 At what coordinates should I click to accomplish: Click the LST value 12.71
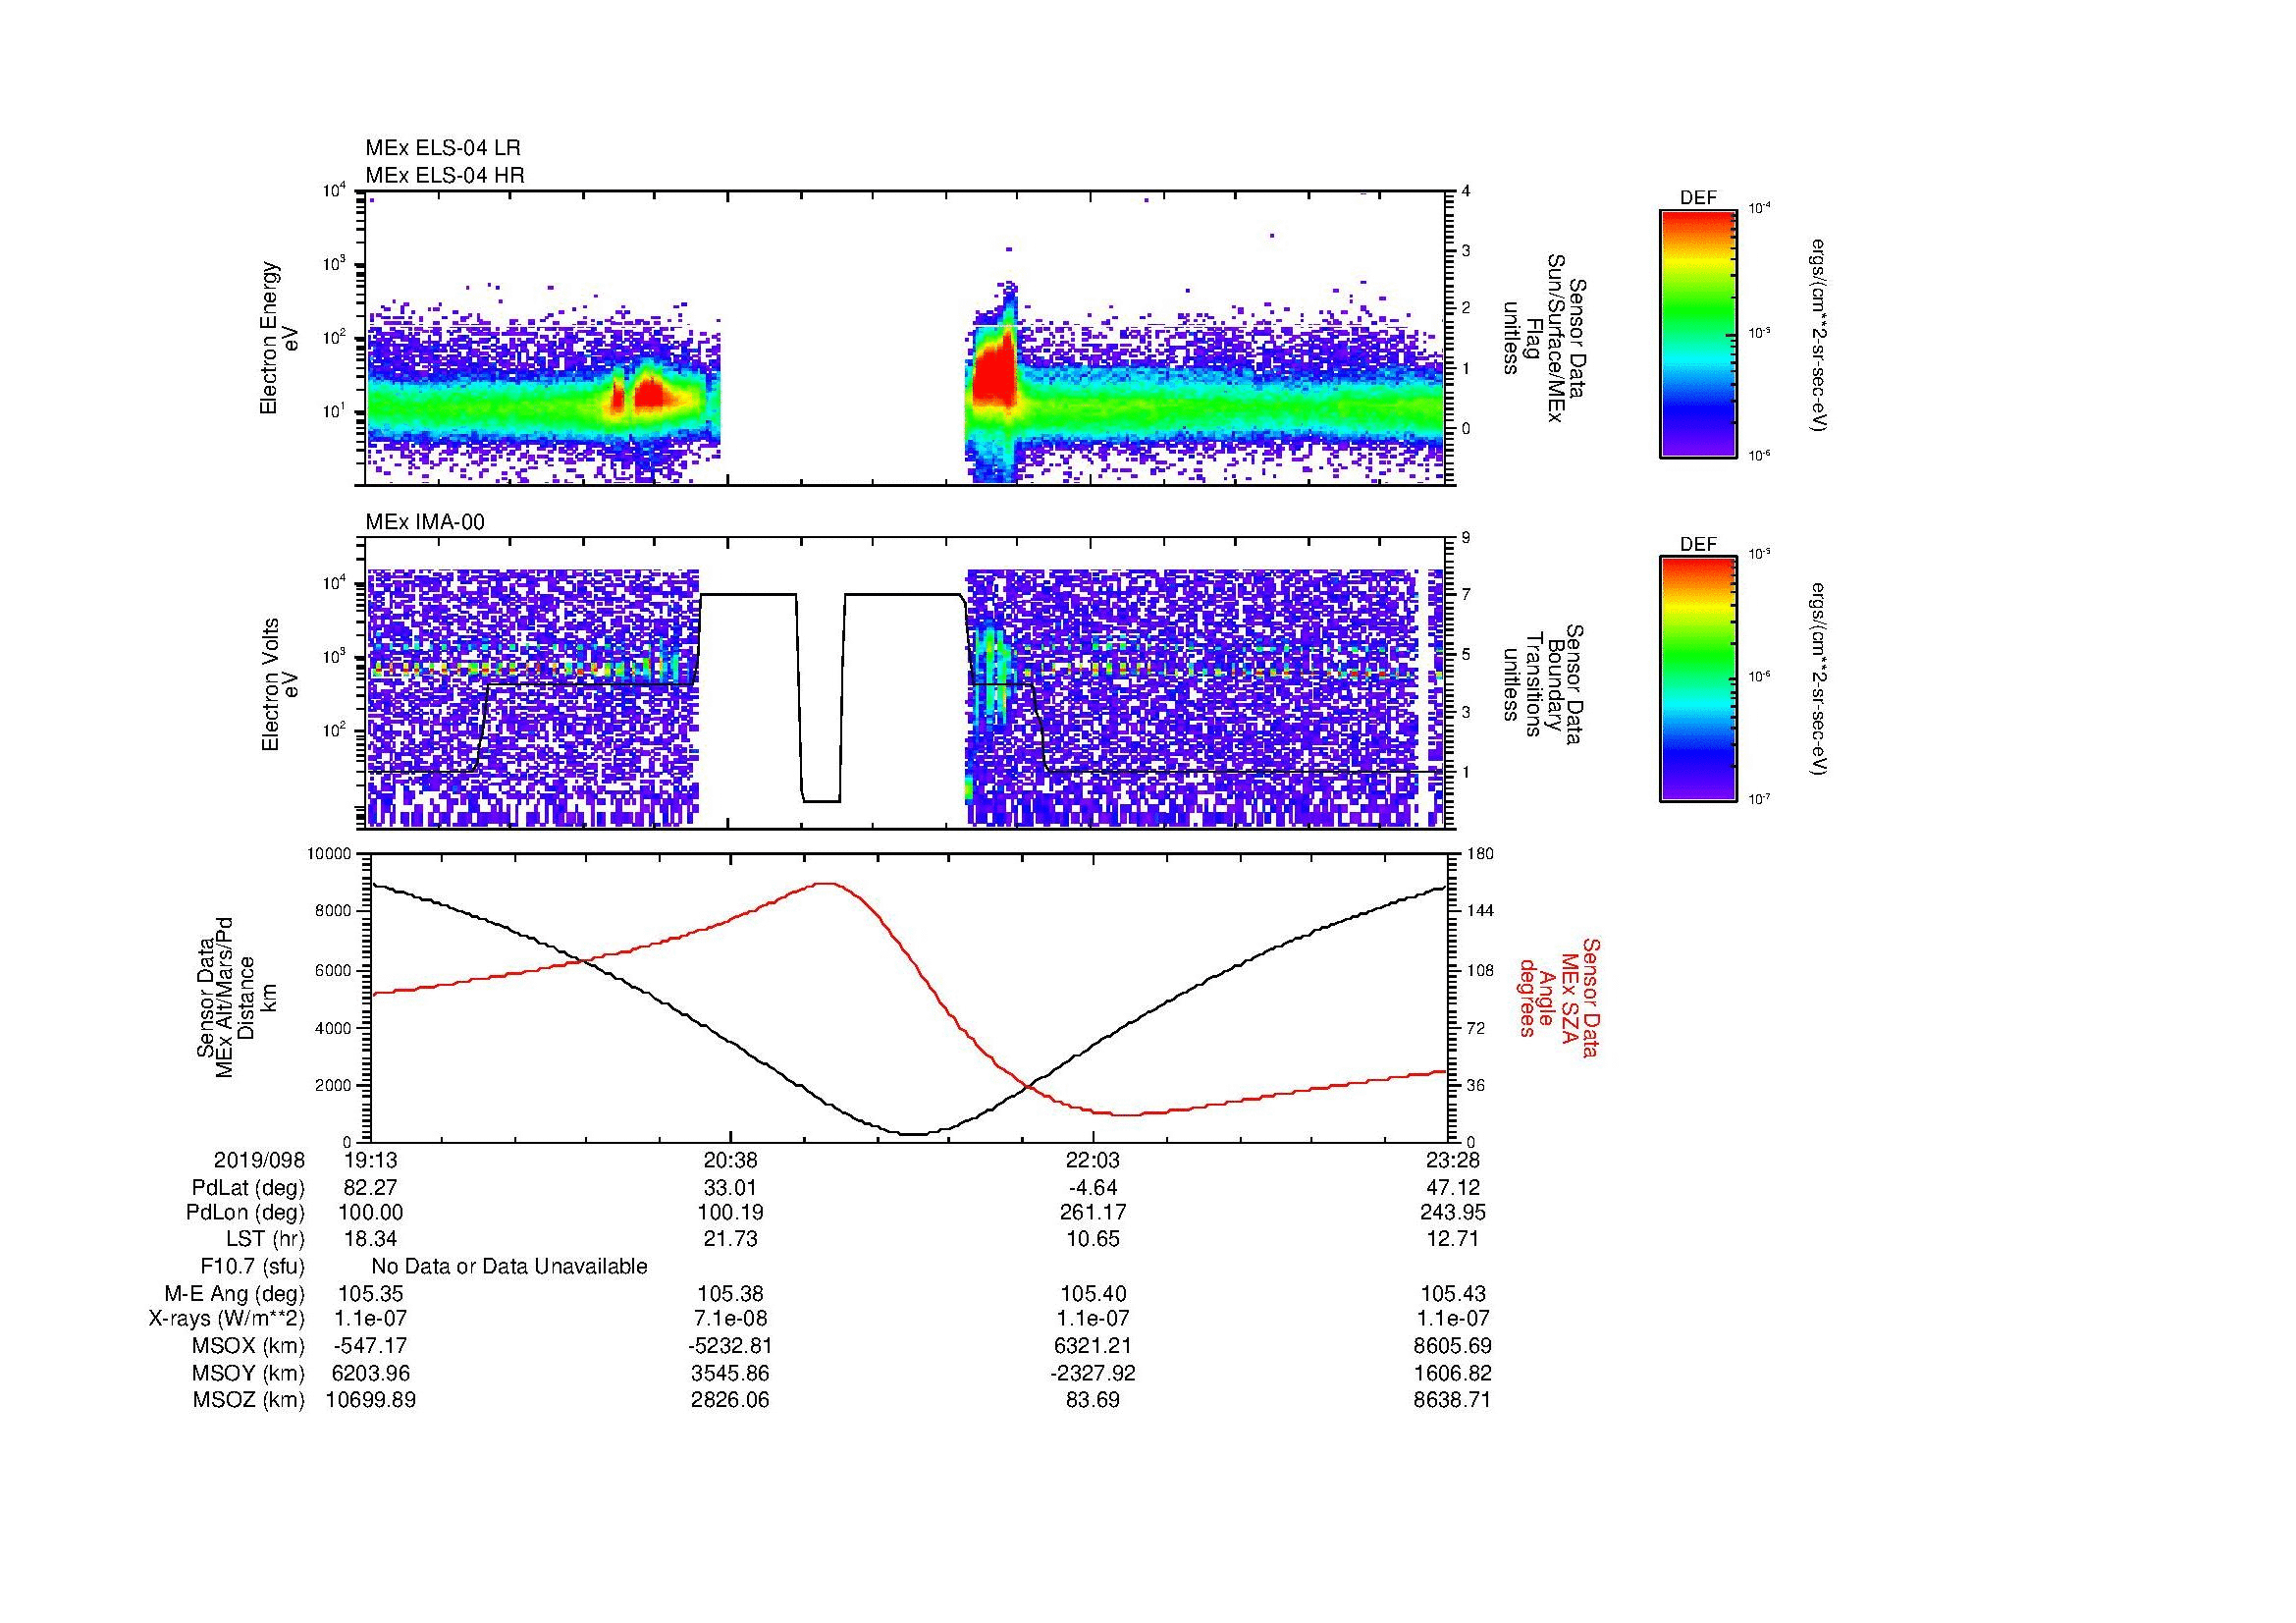[1453, 1239]
